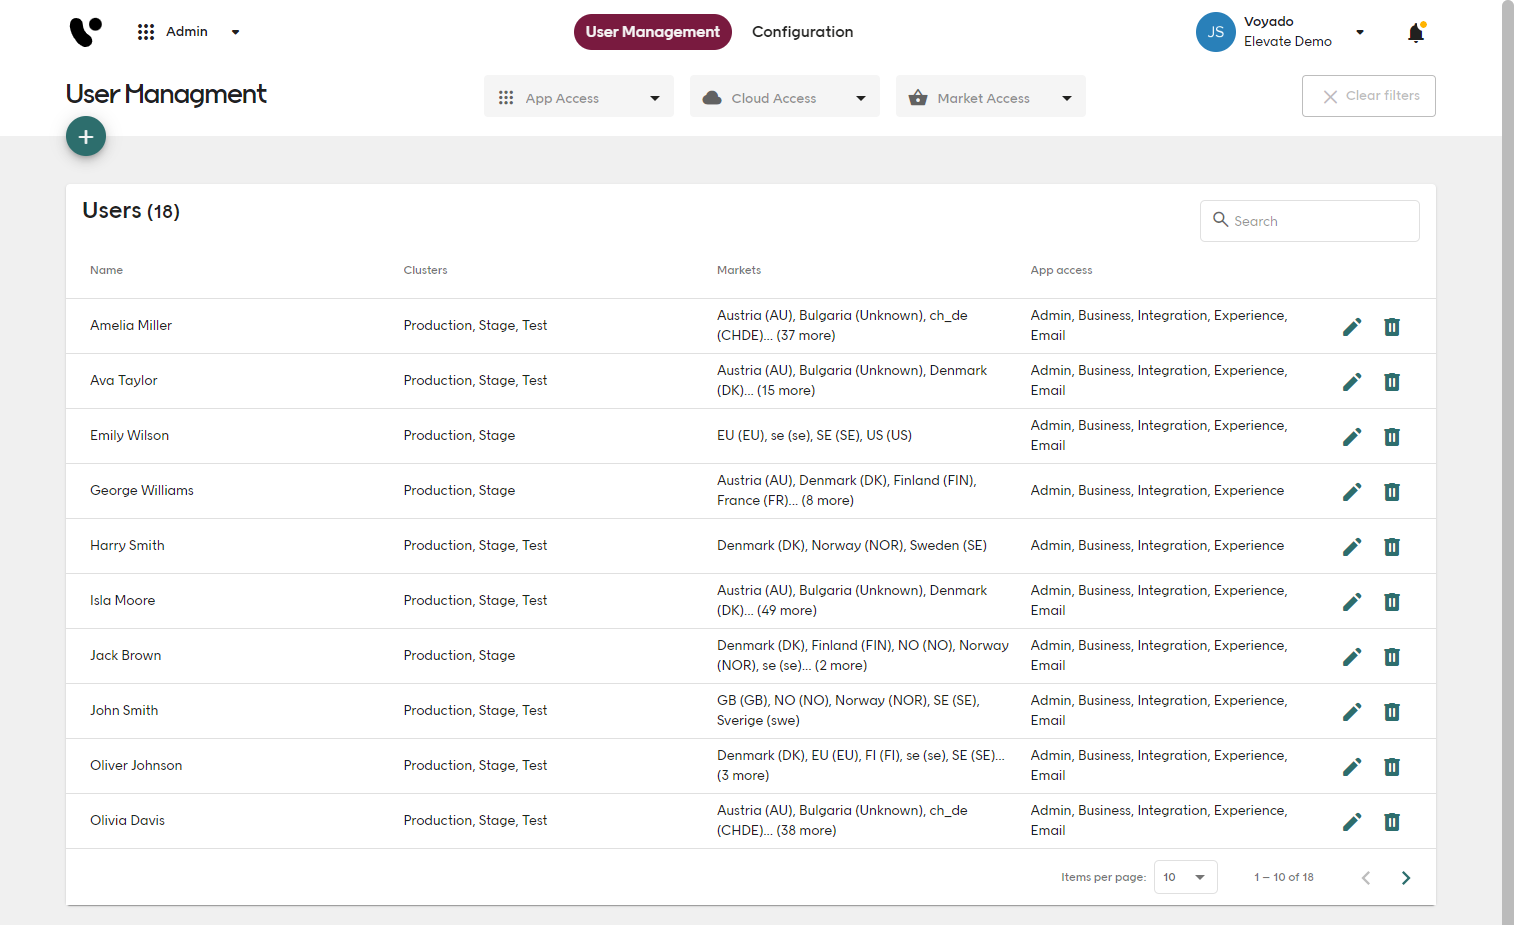Open the Cloud Access filter dropdown

pos(785,97)
